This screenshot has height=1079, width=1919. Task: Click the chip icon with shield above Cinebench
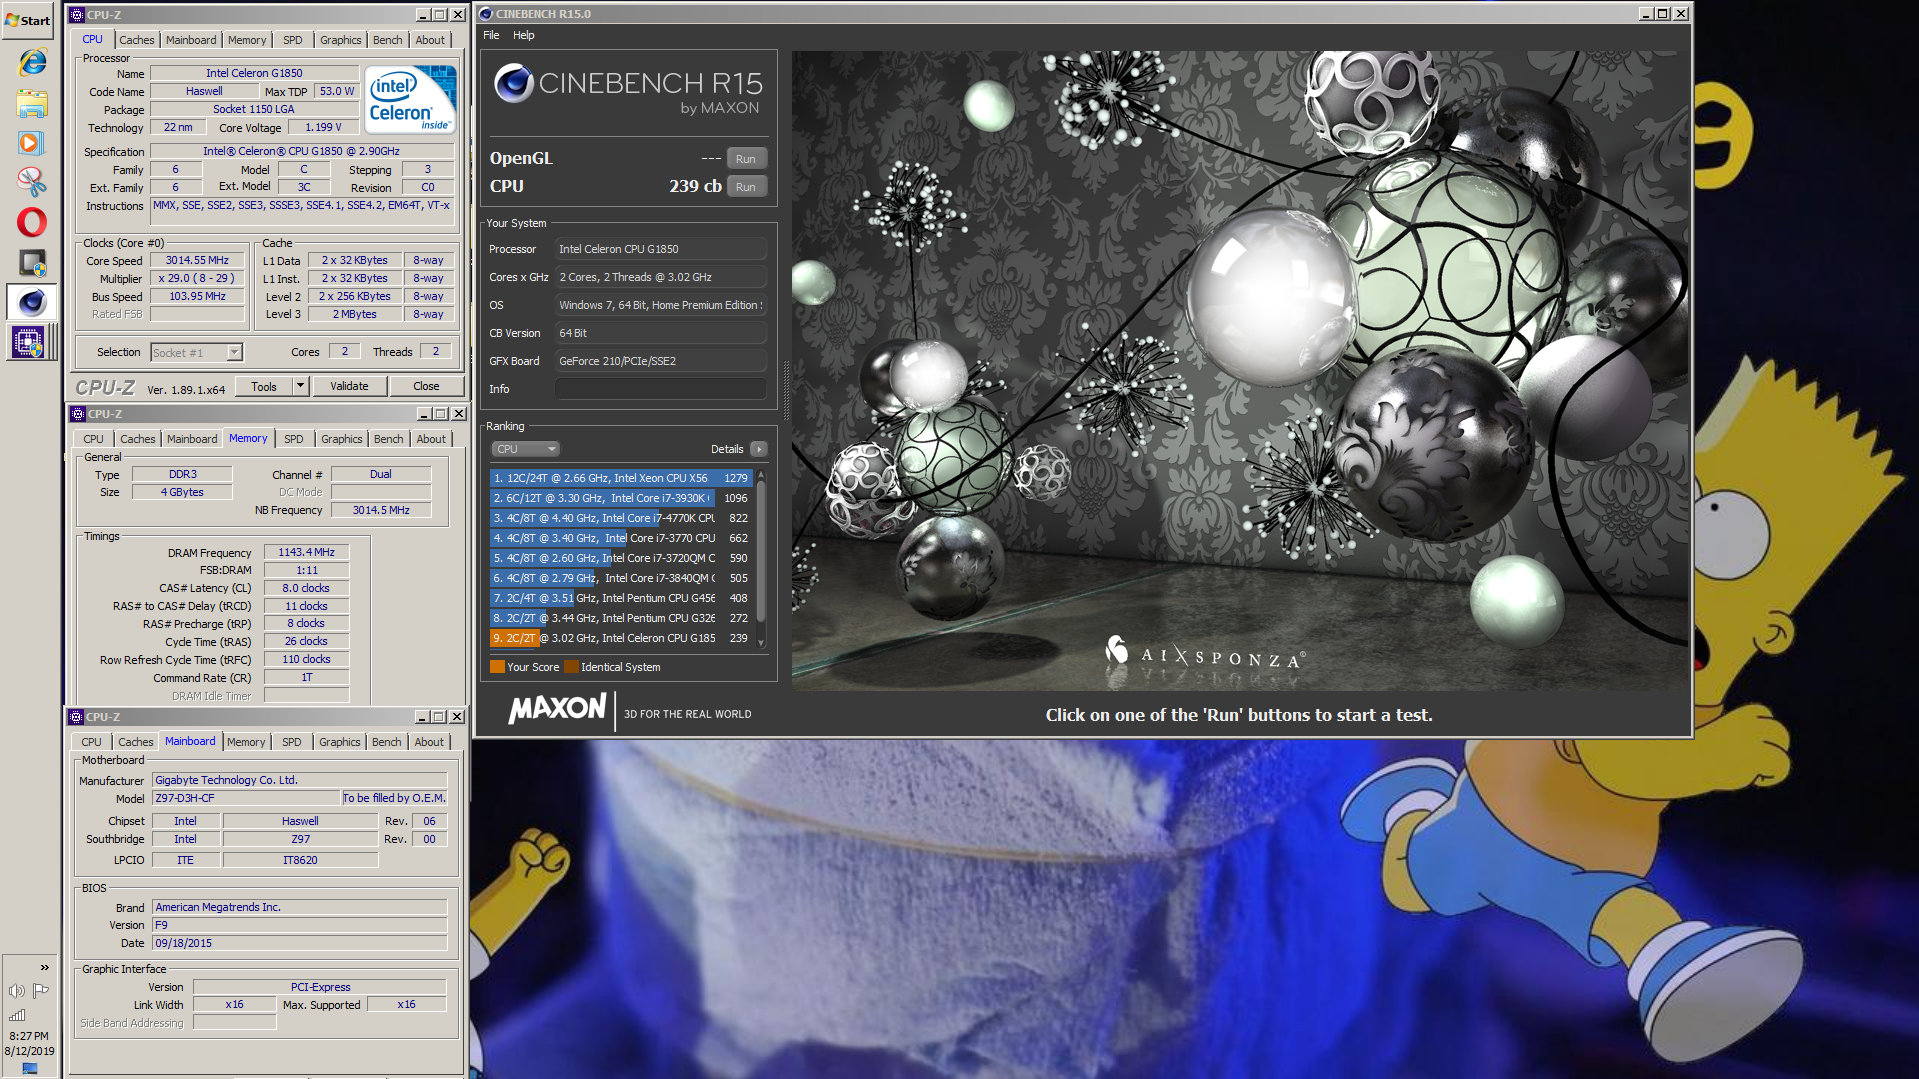pos(32,263)
